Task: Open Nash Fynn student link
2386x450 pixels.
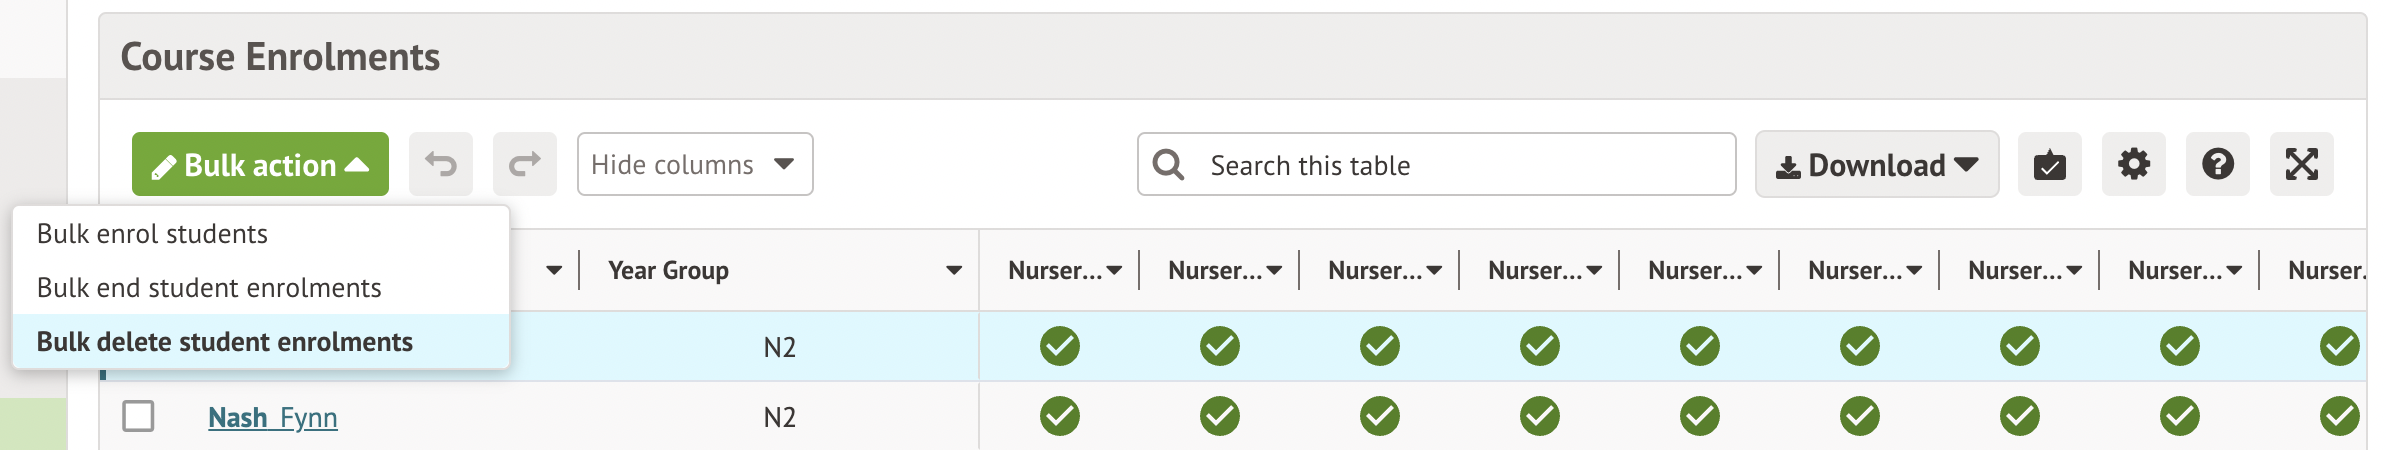Action: (x=272, y=417)
